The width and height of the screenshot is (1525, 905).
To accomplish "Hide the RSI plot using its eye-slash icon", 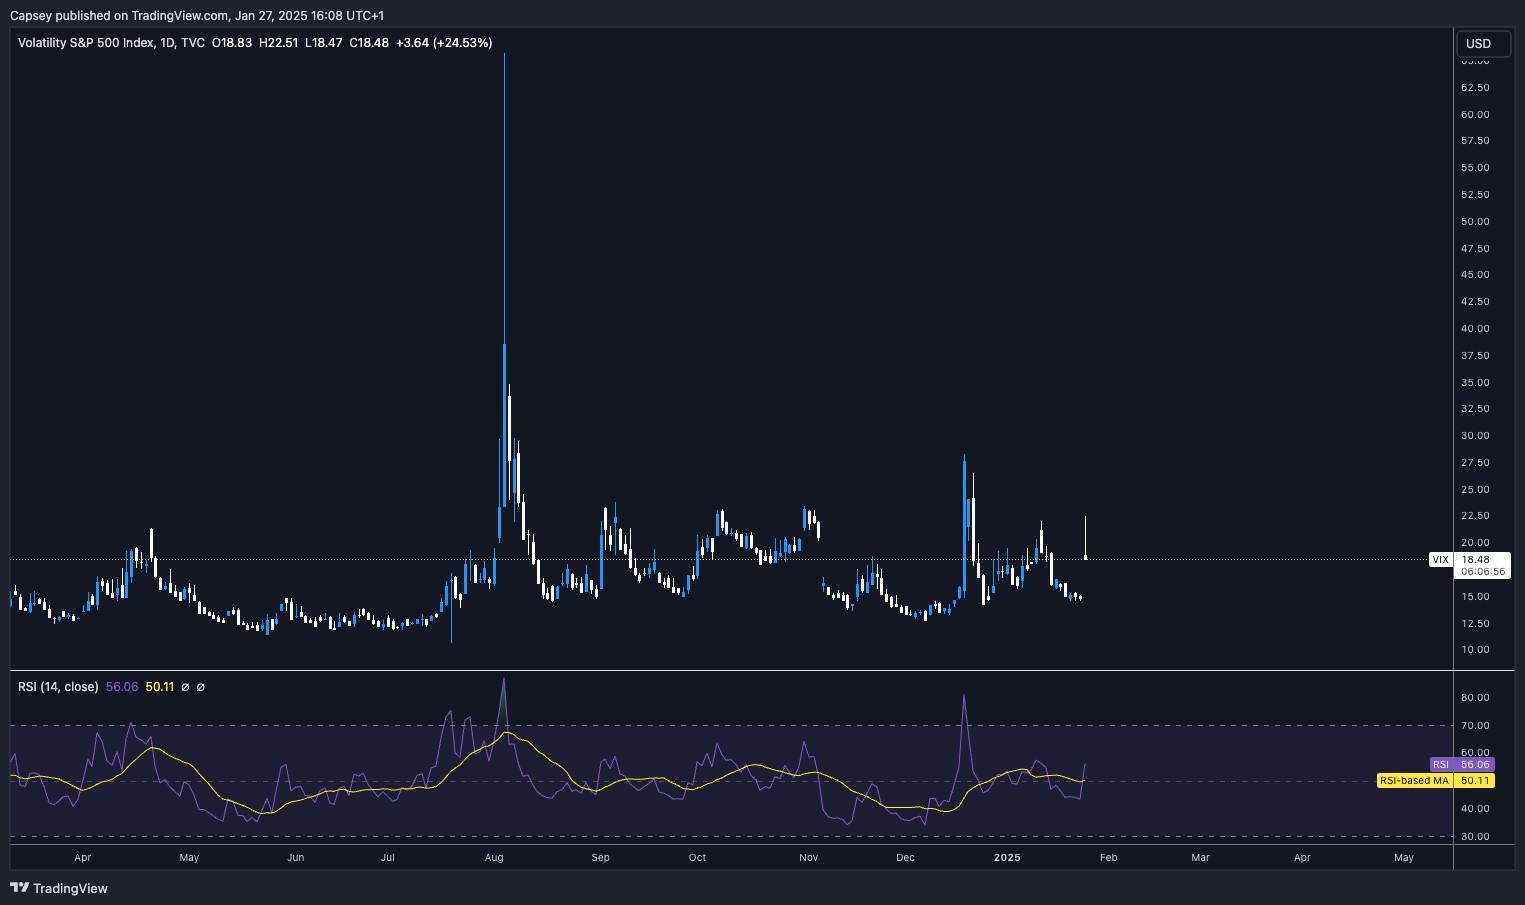I will (x=185, y=687).
